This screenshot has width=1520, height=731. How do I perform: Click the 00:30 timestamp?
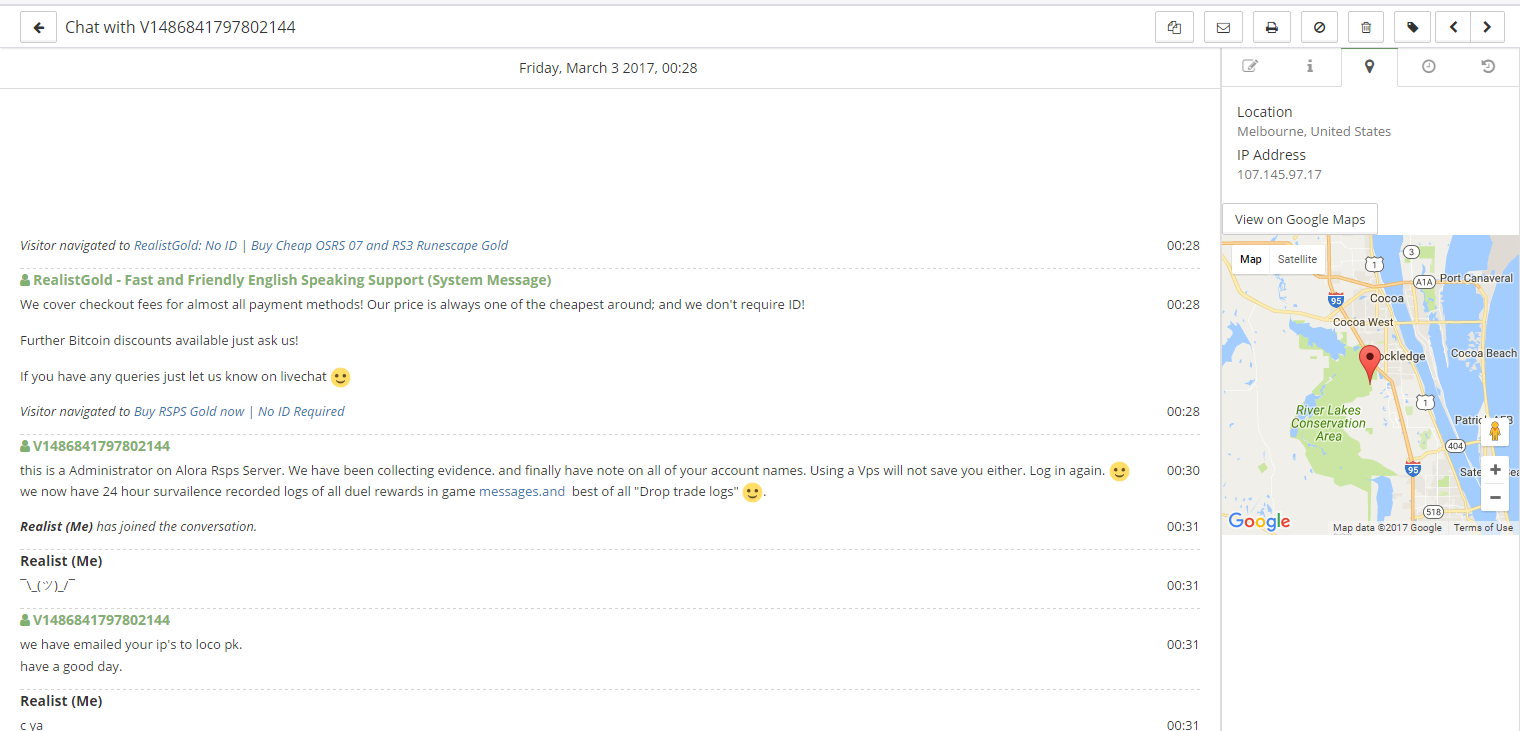click(1183, 470)
